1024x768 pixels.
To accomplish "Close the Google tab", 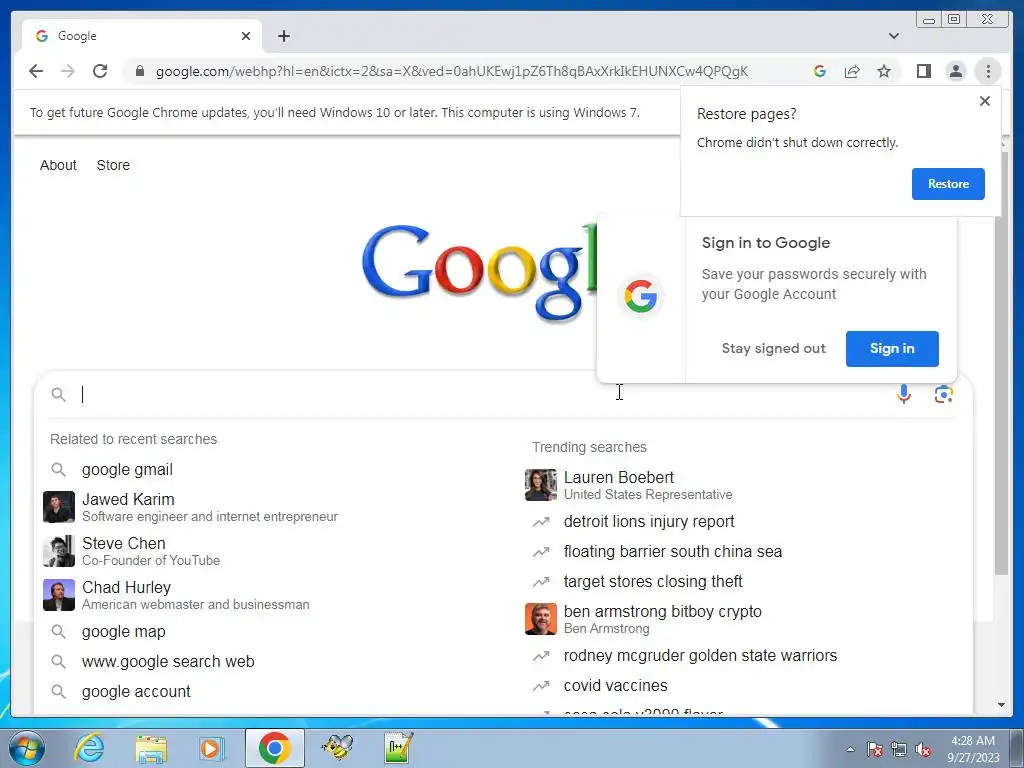I will 246,36.
